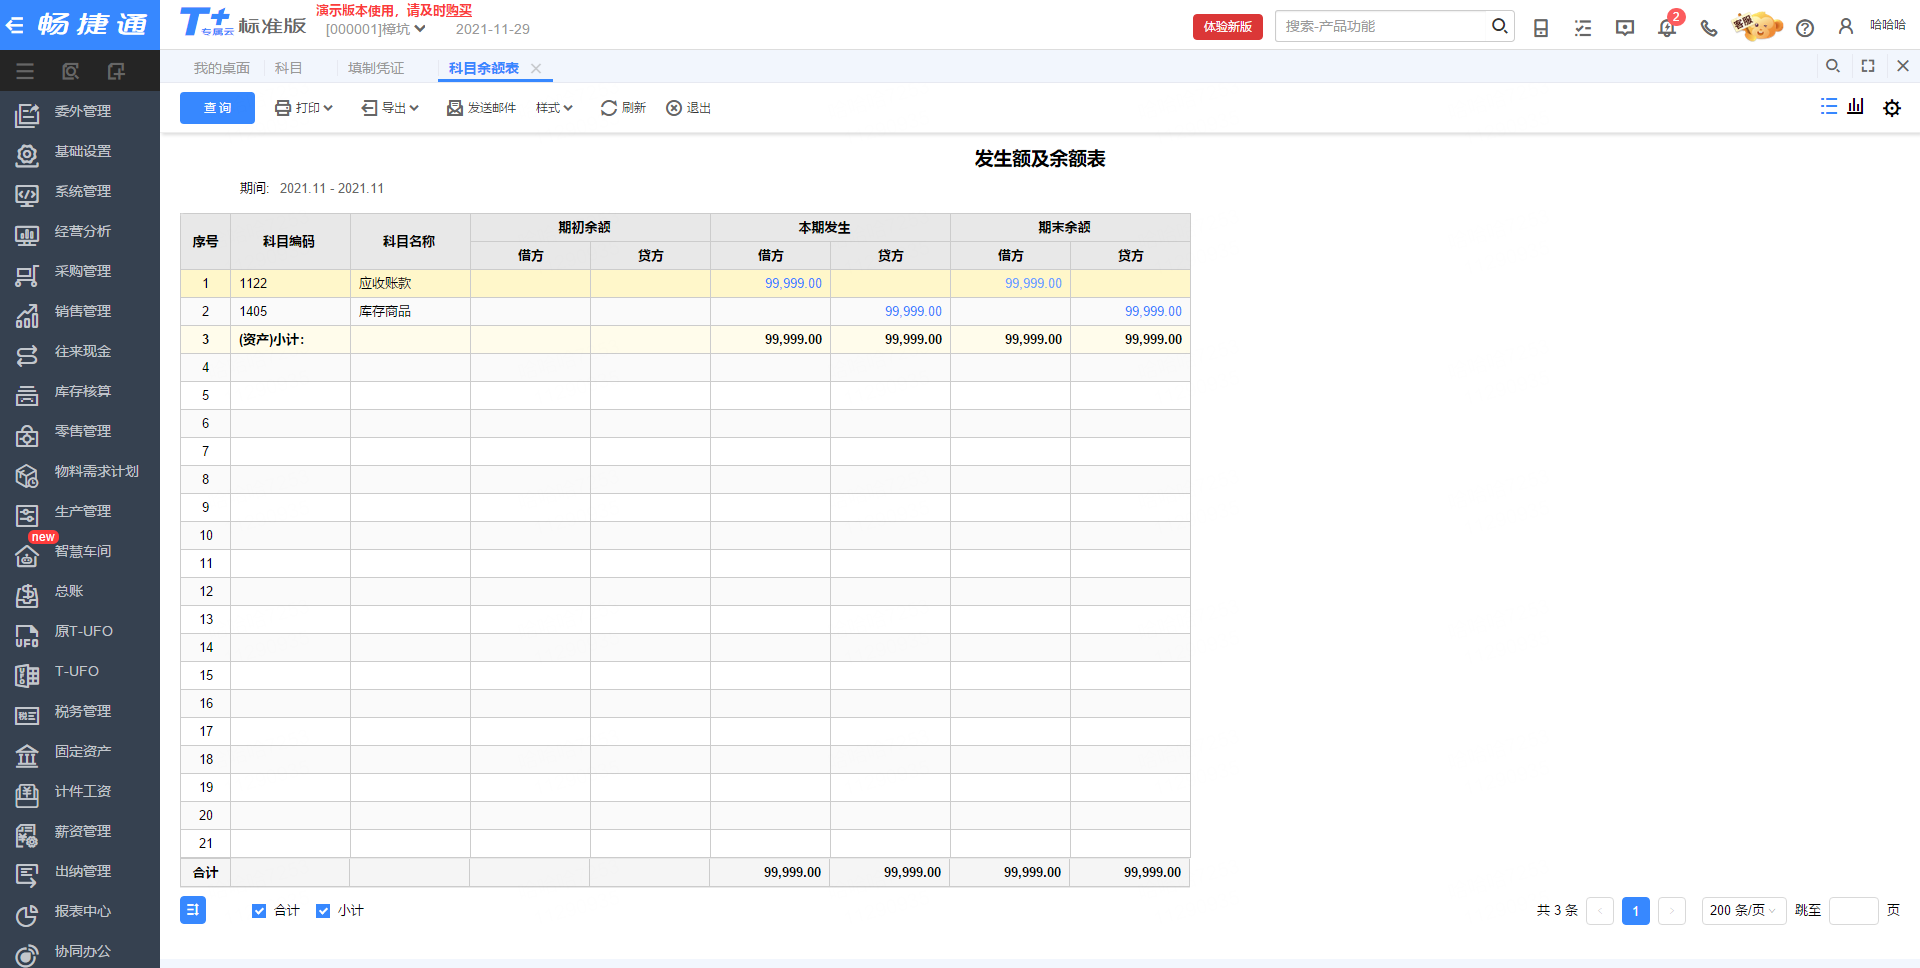Image resolution: width=1920 pixels, height=968 pixels.
Task: Click the 发送邮件 button
Action: pyautogui.click(x=481, y=108)
